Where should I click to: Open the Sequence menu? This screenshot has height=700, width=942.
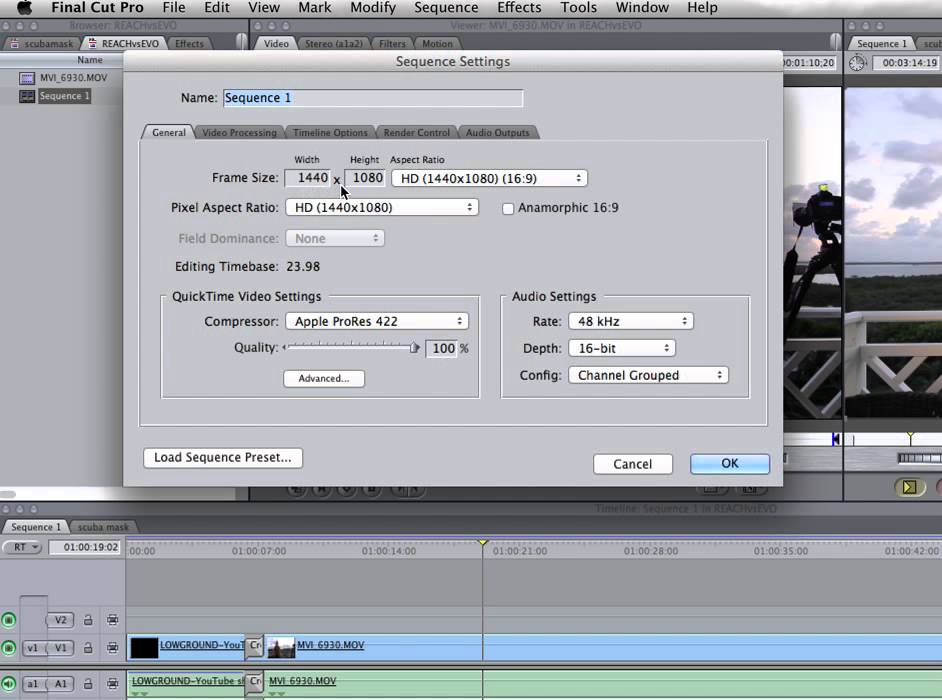tap(446, 8)
